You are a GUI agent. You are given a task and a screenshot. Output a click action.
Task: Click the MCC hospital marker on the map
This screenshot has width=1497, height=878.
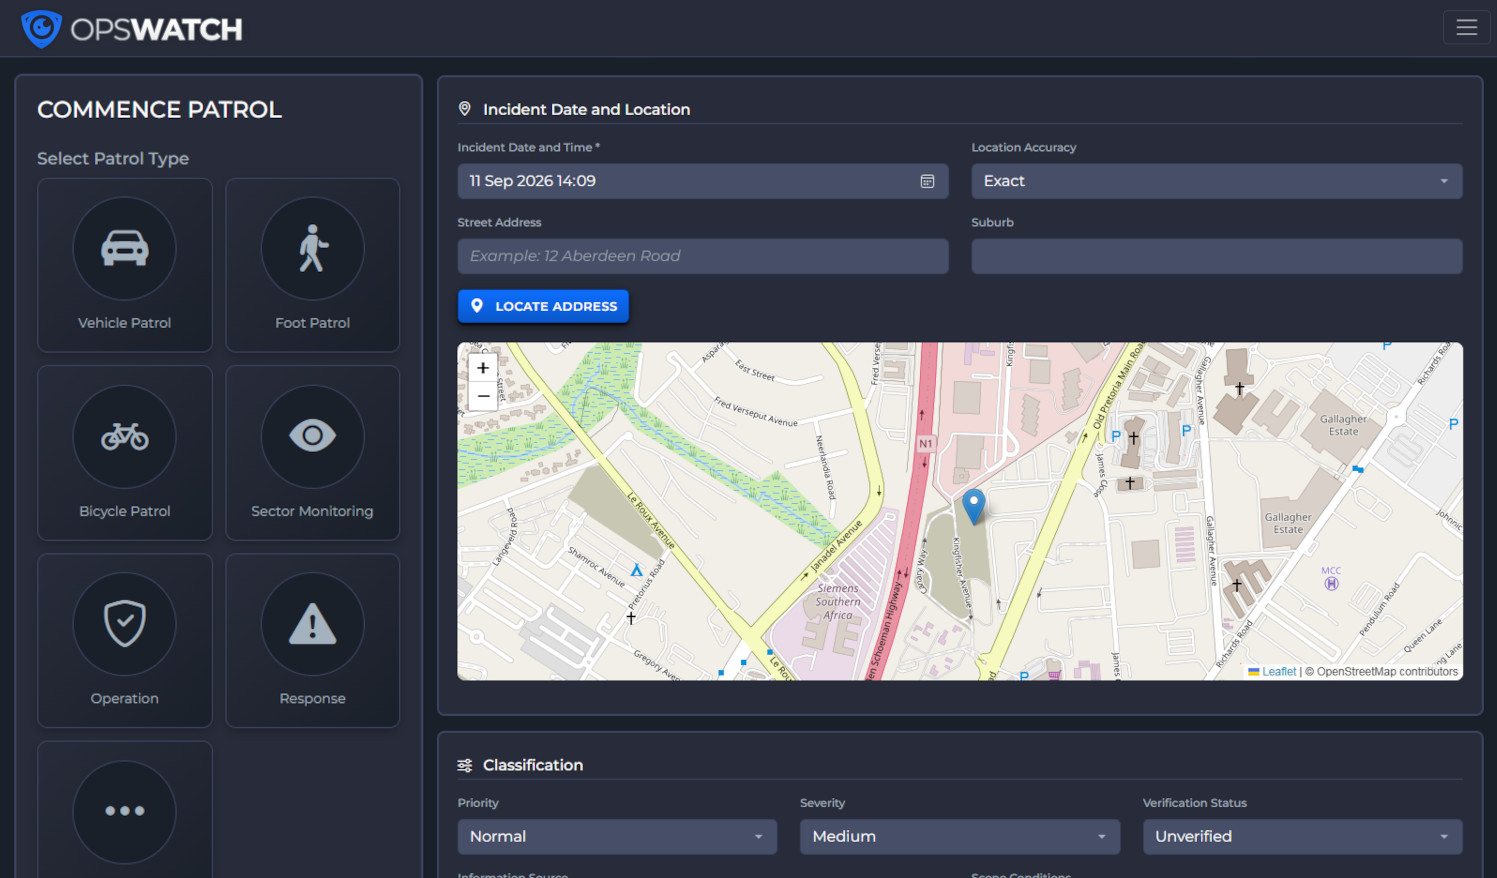[x=1331, y=583]
